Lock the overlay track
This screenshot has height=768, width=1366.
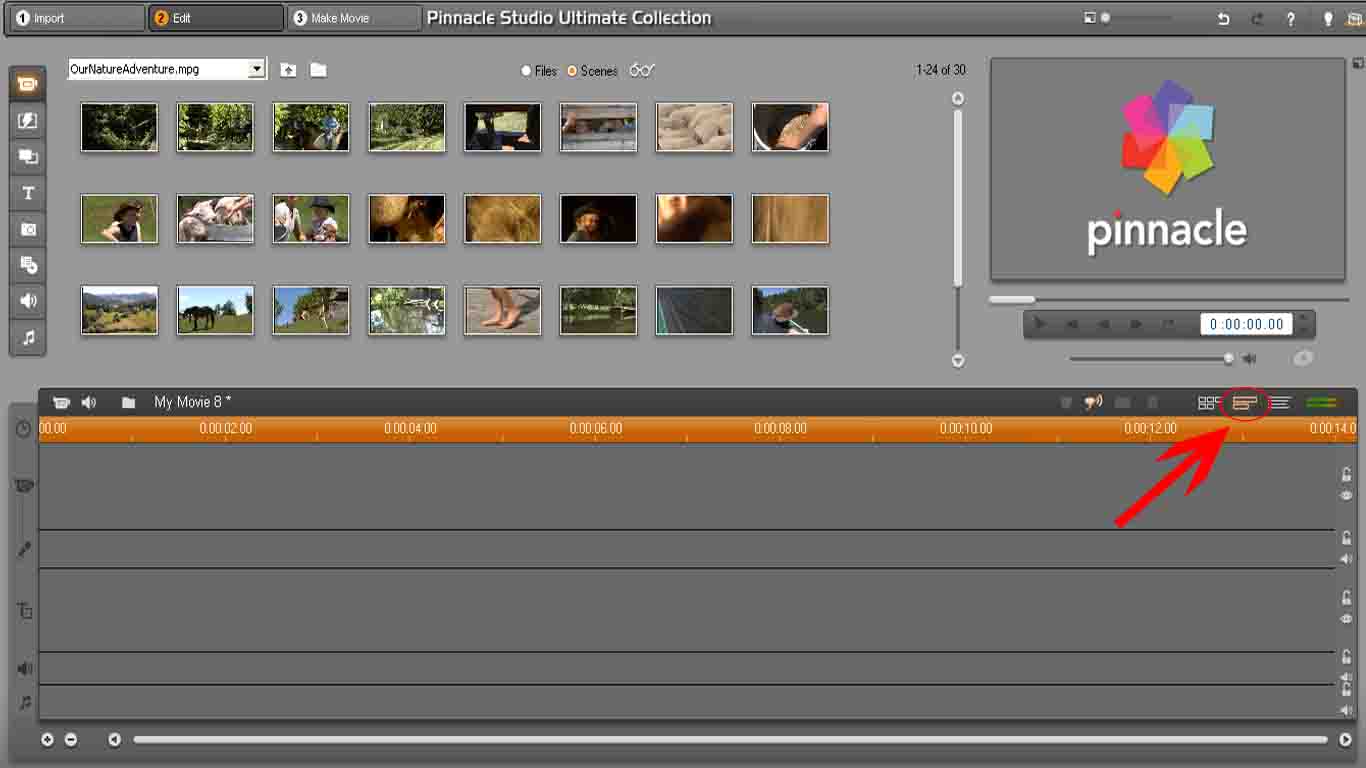pyautogui.click(x=1347, y=598)
